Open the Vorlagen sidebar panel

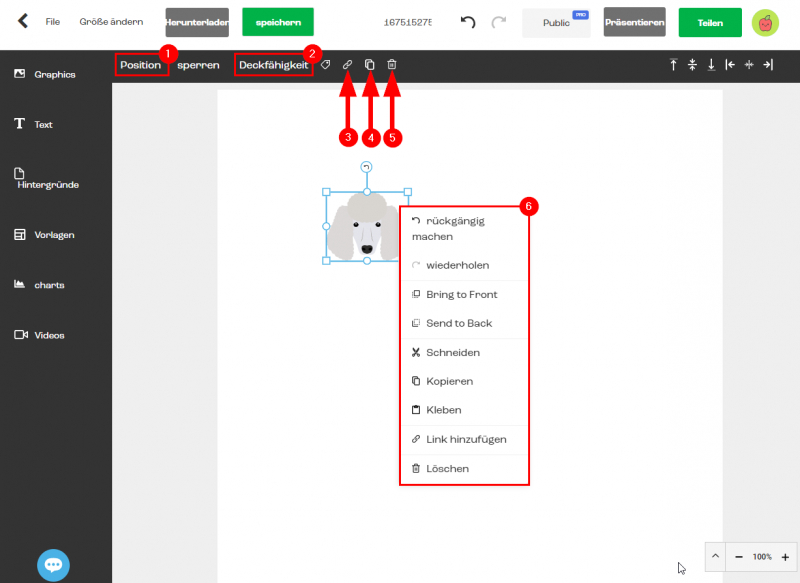[x=44, y=235]
